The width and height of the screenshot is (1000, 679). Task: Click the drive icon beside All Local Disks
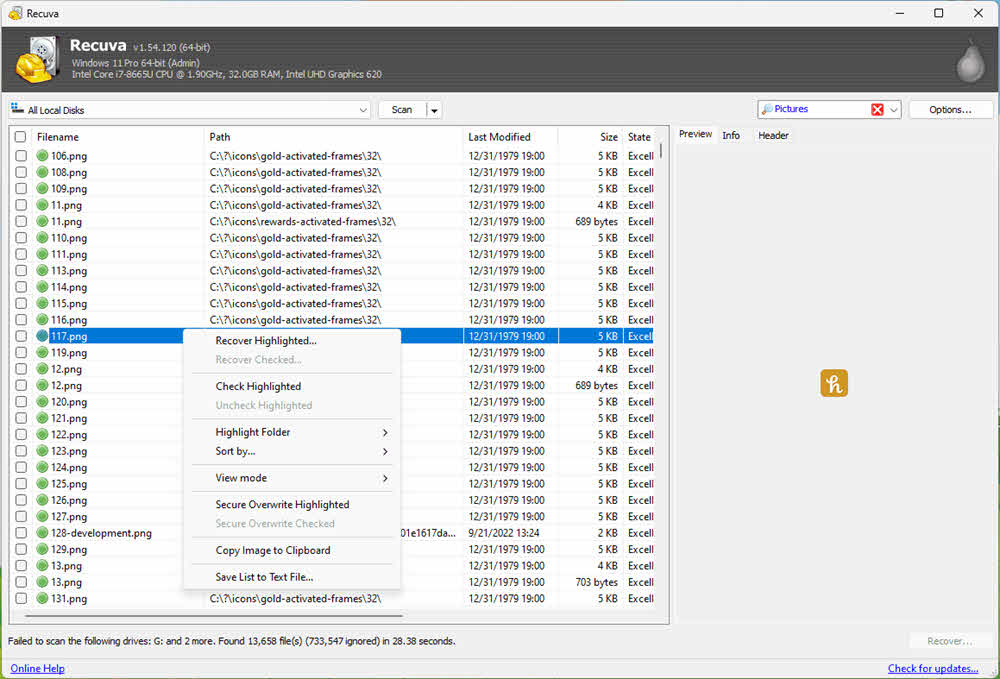pyautogui.click(x=14, y=106)
